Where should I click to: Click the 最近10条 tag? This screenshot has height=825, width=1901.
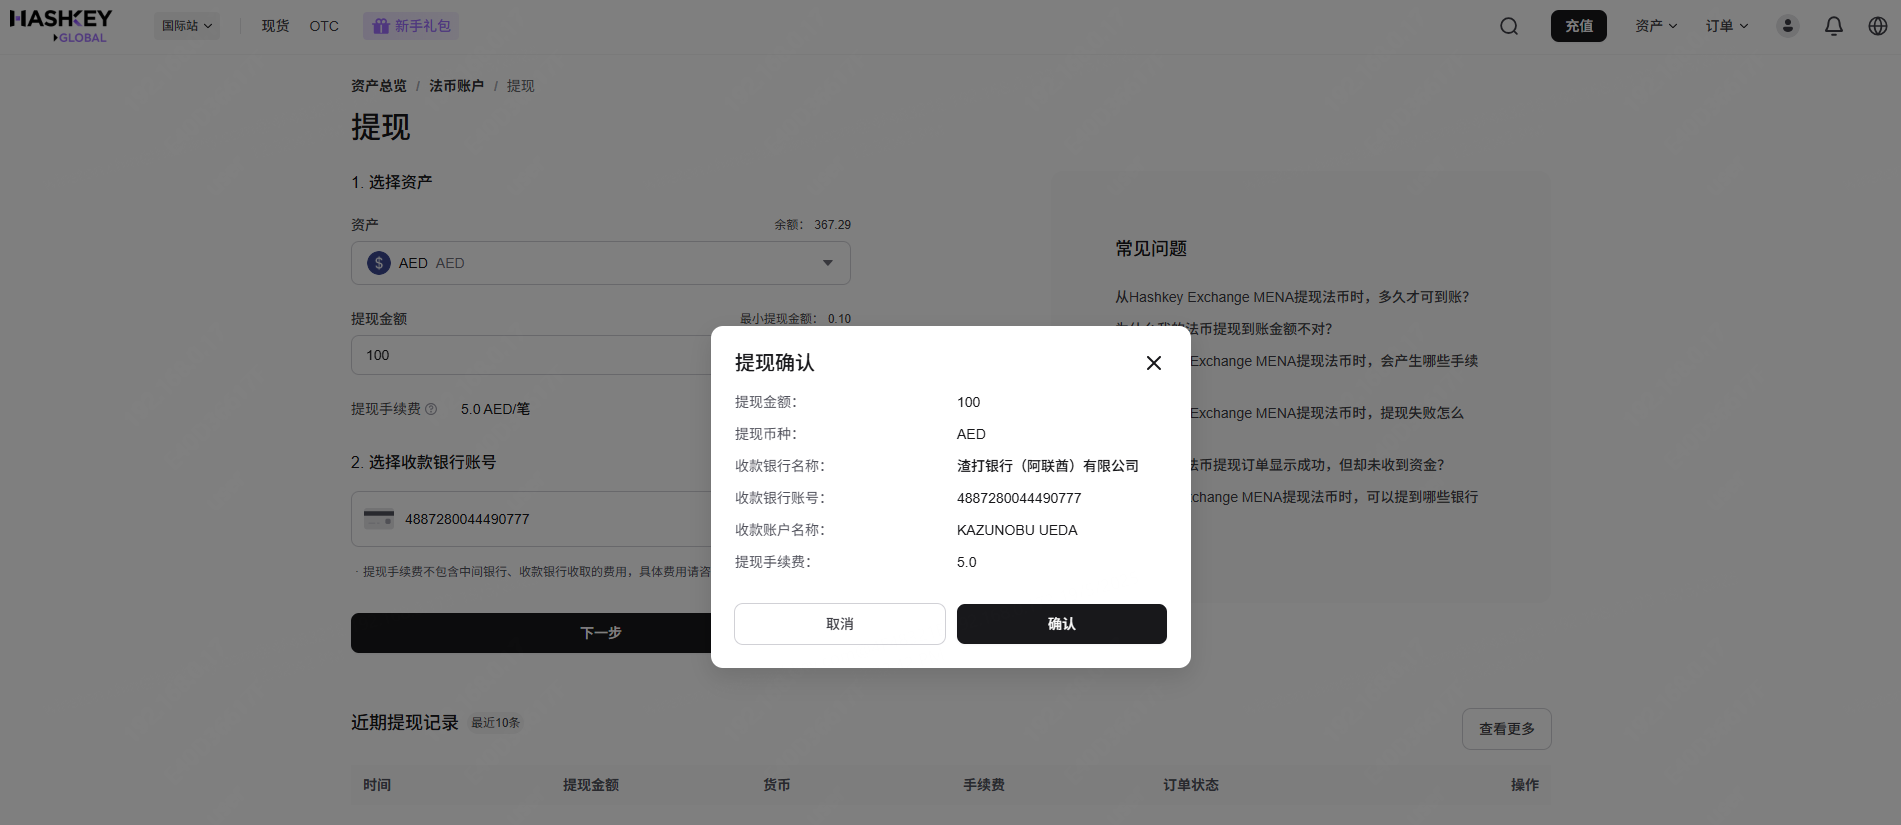click(x=496, y=723)
